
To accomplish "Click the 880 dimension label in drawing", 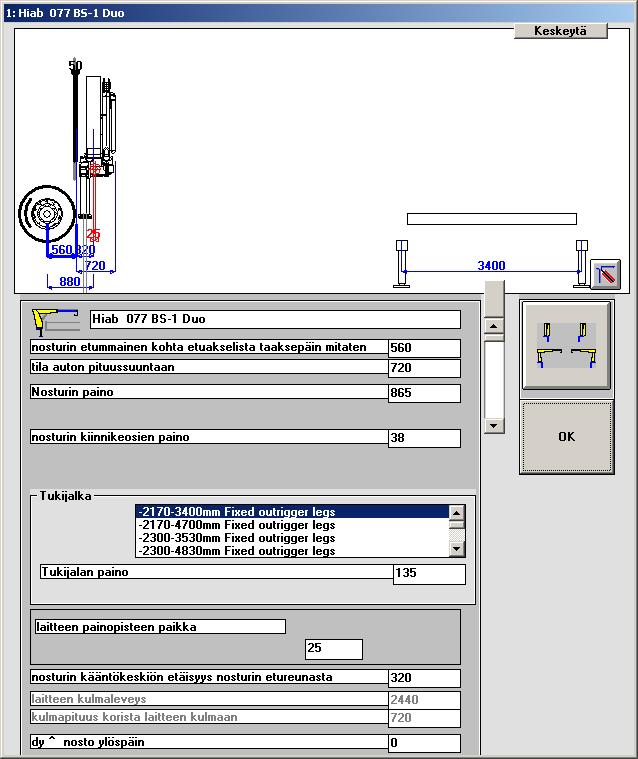I will pos(70,282).
